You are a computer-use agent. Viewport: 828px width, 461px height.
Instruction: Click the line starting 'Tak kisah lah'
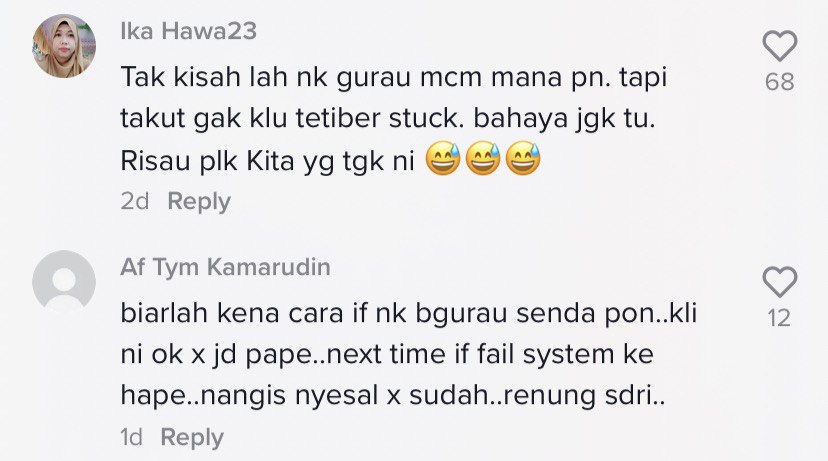[394, 78]
